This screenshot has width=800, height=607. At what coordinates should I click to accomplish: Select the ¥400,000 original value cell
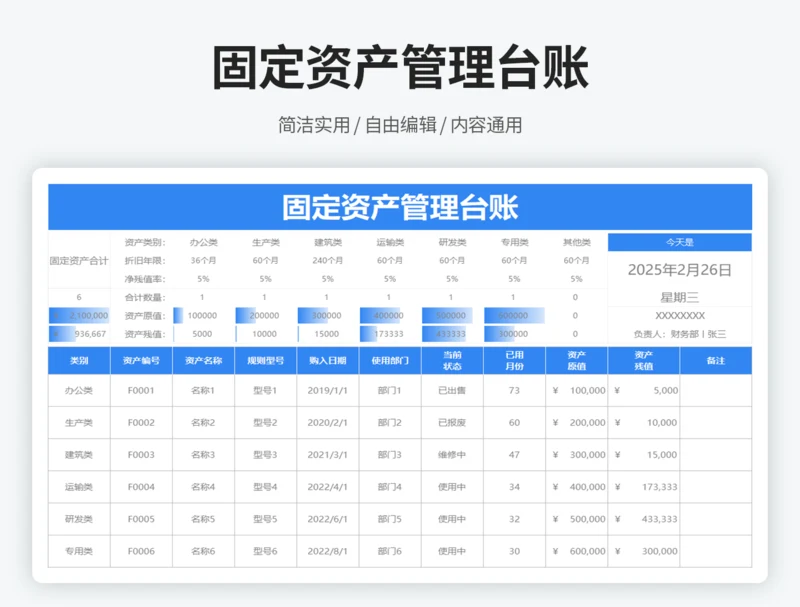click(x=577, y=487)
